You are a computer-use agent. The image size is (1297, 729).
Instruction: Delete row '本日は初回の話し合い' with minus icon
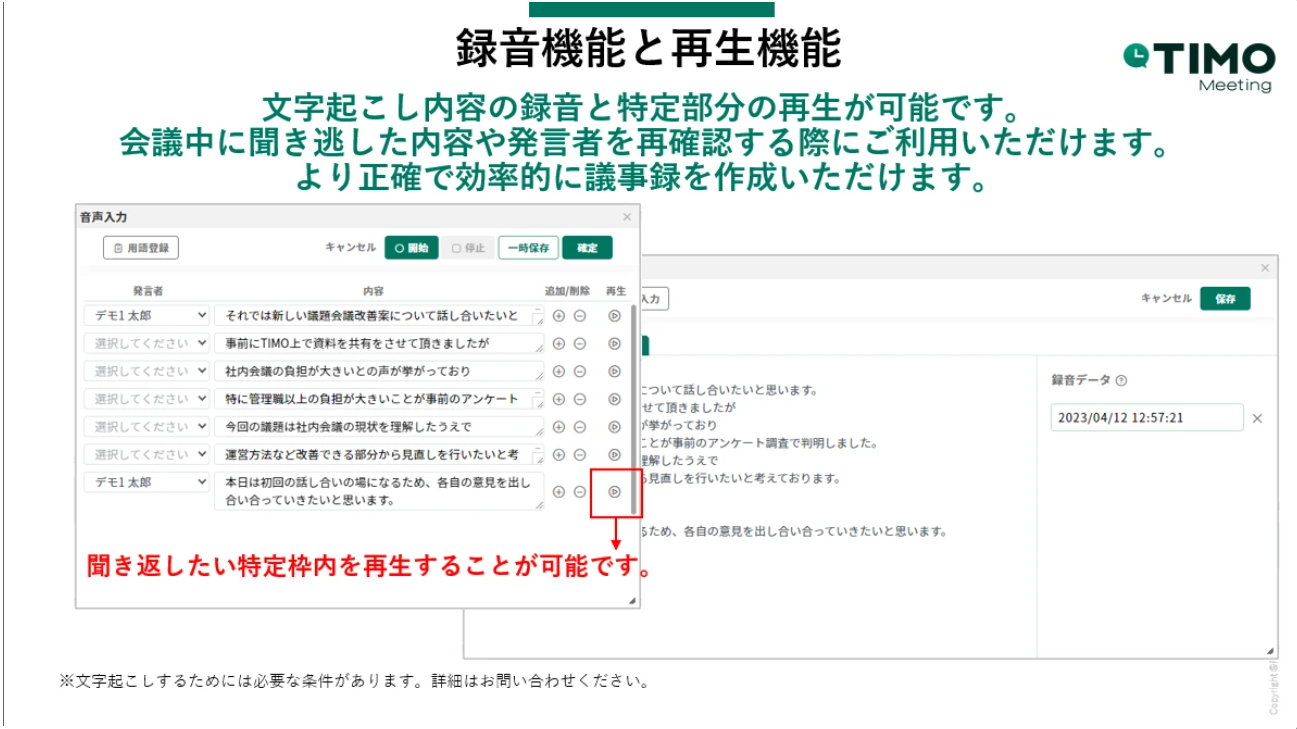click(x=579, y=492)
